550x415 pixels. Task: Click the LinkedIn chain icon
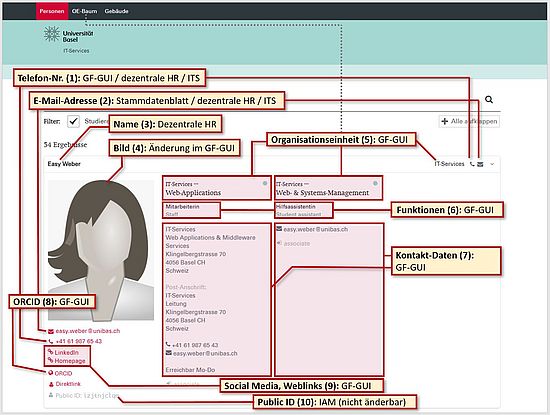(51, 352)
